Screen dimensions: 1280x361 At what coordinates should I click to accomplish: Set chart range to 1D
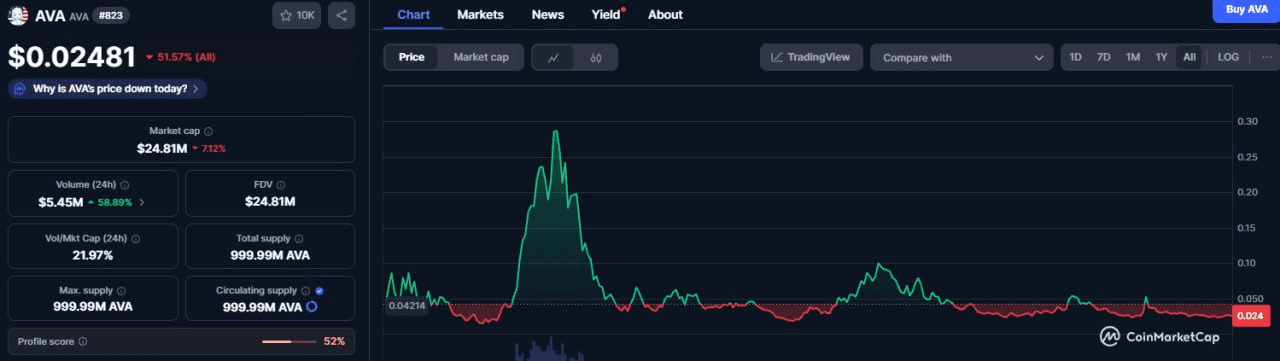[x=1075, y=57]
